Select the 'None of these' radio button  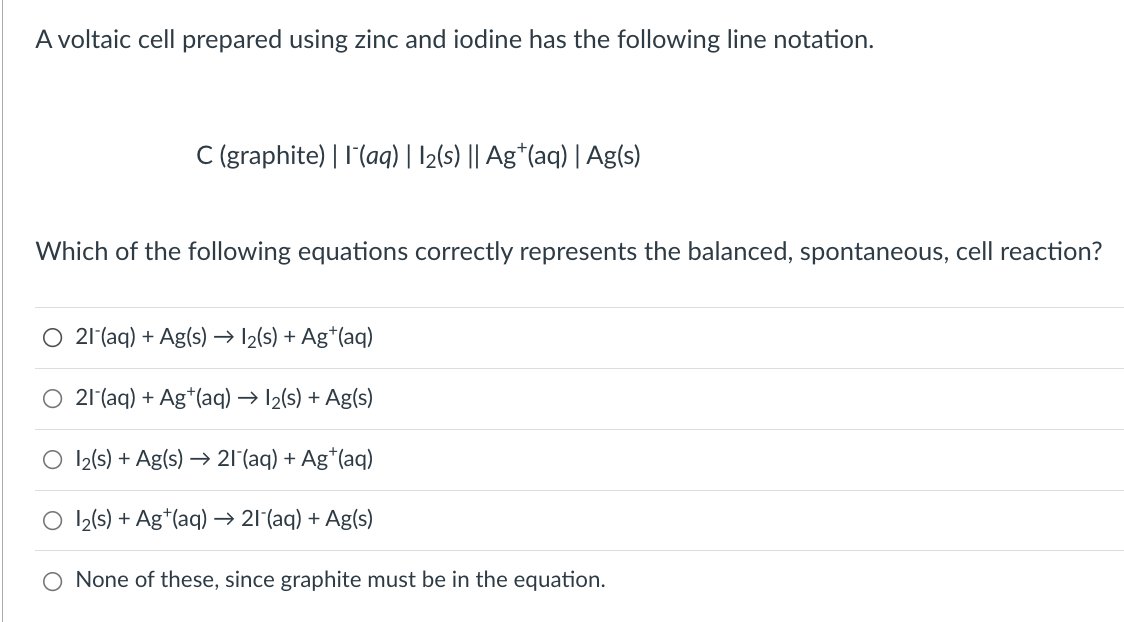tap(51, 580)
